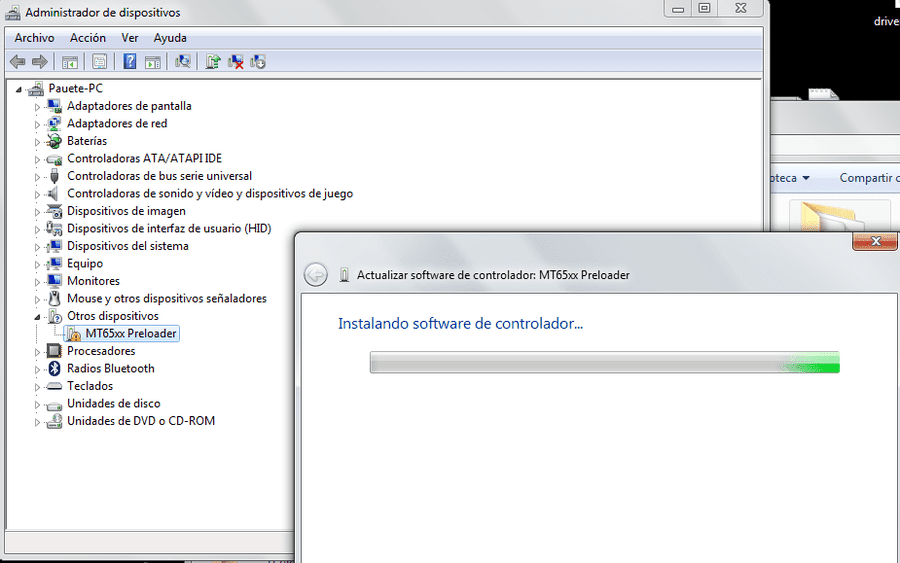Expand the Unidades de disco node
Image resolution: width=900 pixels, height=563 pixels.
[x=37, y=405]
